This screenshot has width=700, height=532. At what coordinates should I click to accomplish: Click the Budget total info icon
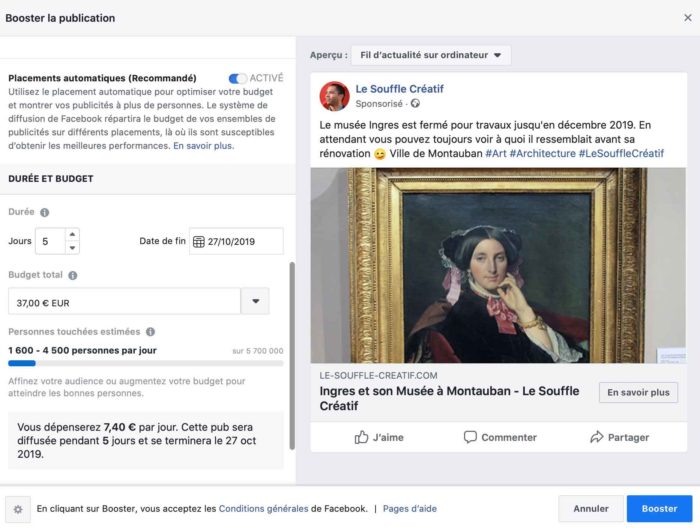(73, 275)
